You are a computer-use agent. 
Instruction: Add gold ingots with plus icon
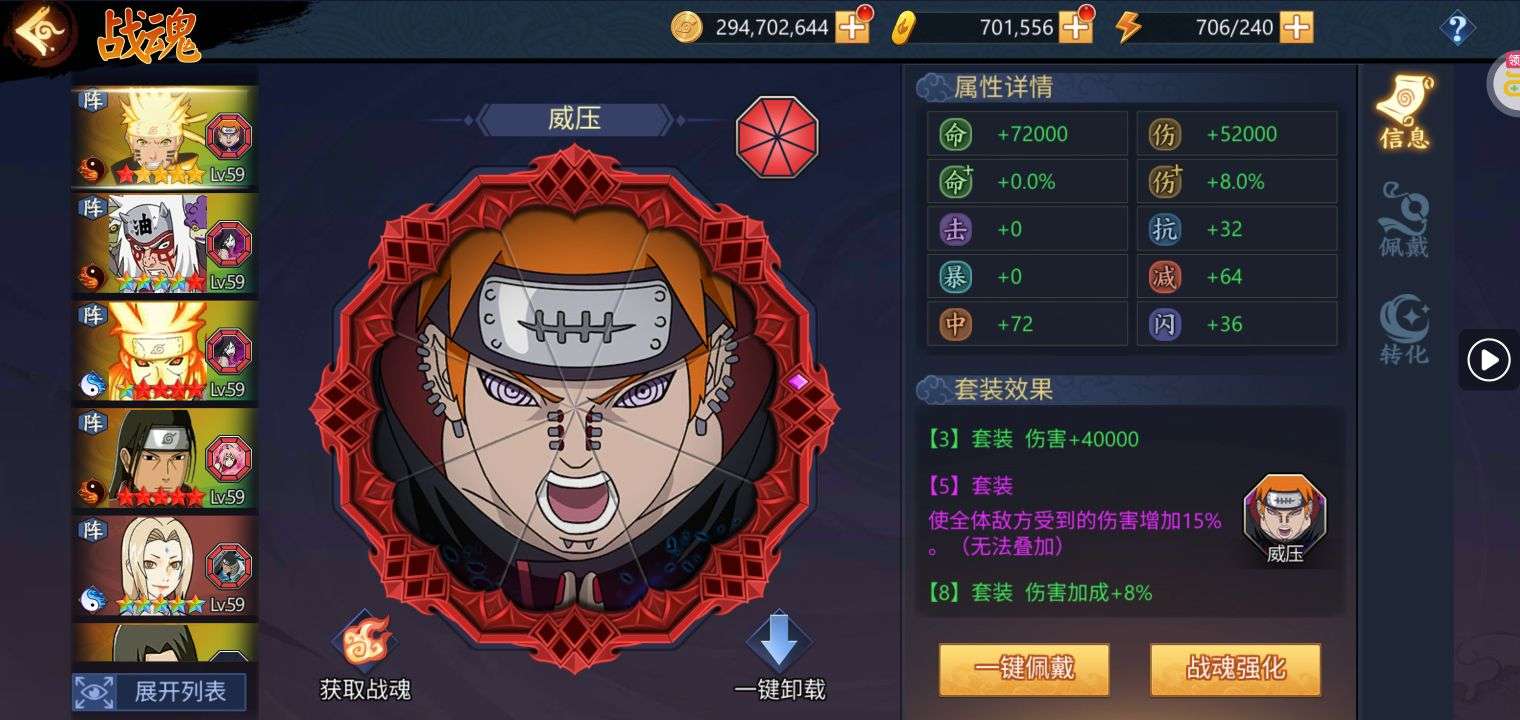[1076, 27]
